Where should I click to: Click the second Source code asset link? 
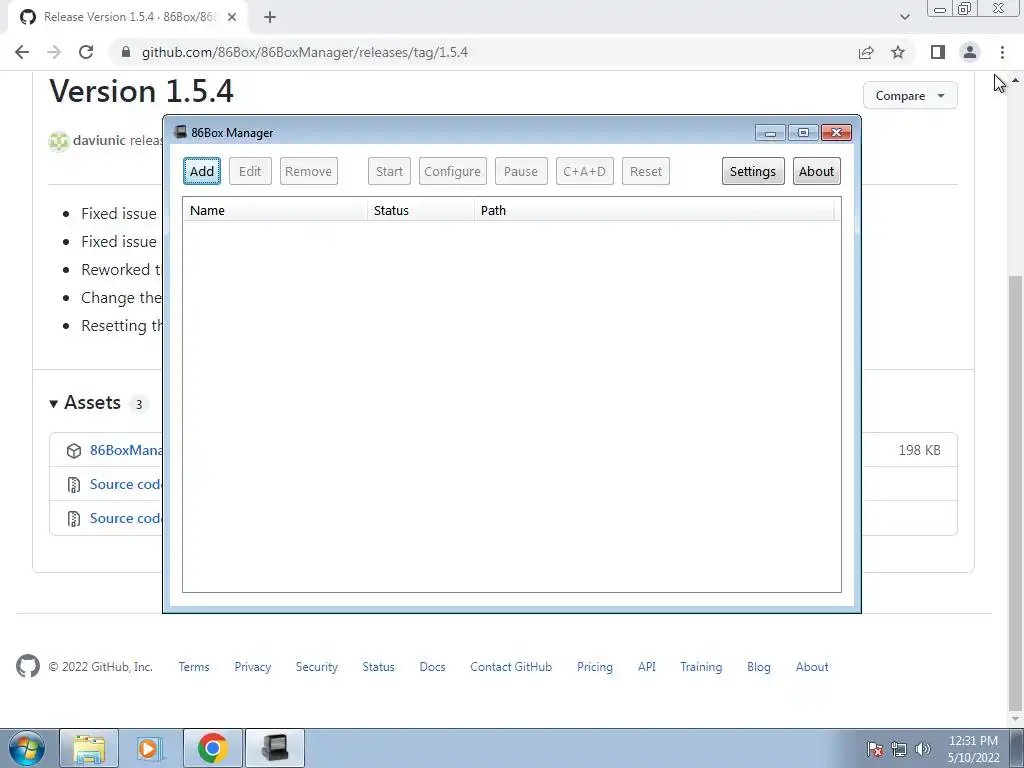point(125,518)
